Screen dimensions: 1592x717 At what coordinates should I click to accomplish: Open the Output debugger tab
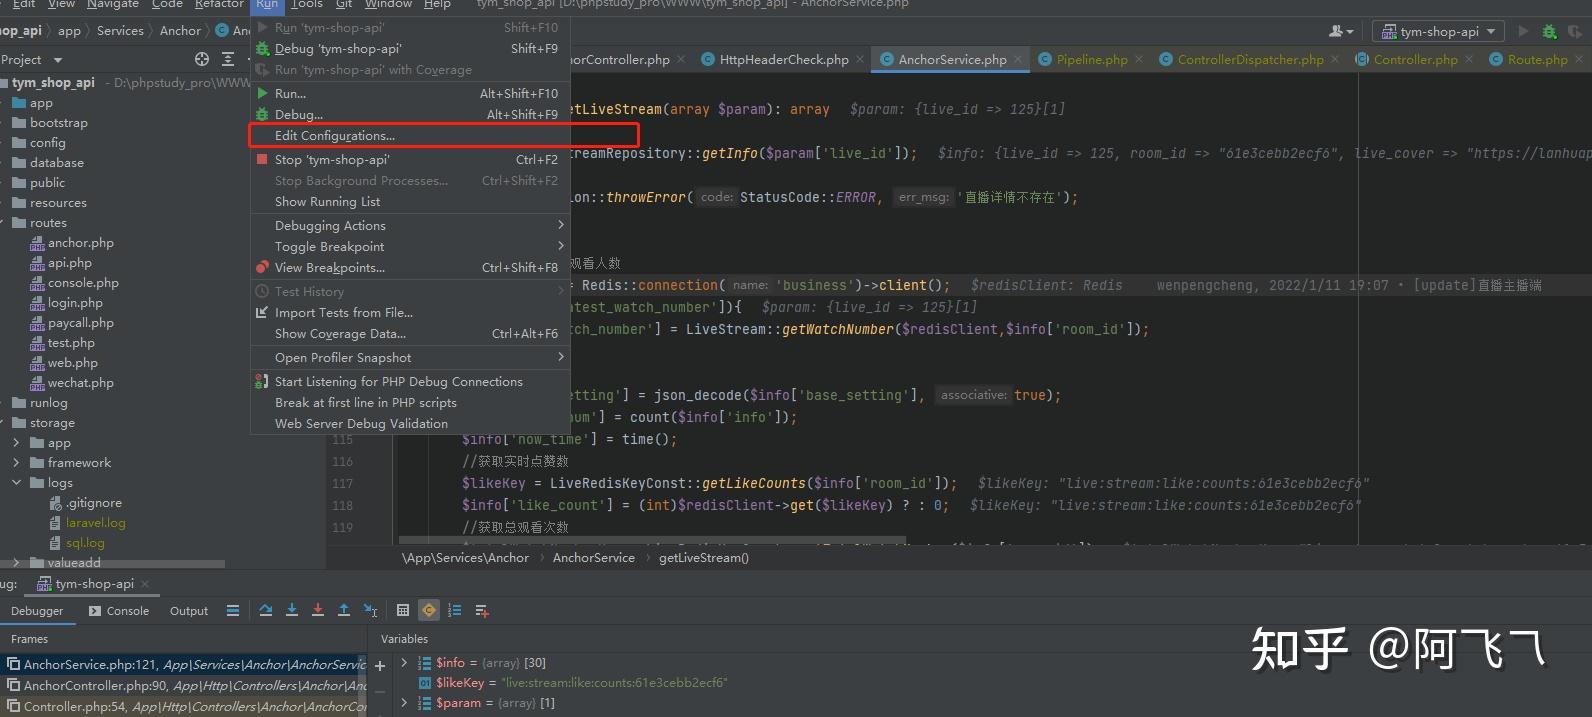click(x=189, y=611)
